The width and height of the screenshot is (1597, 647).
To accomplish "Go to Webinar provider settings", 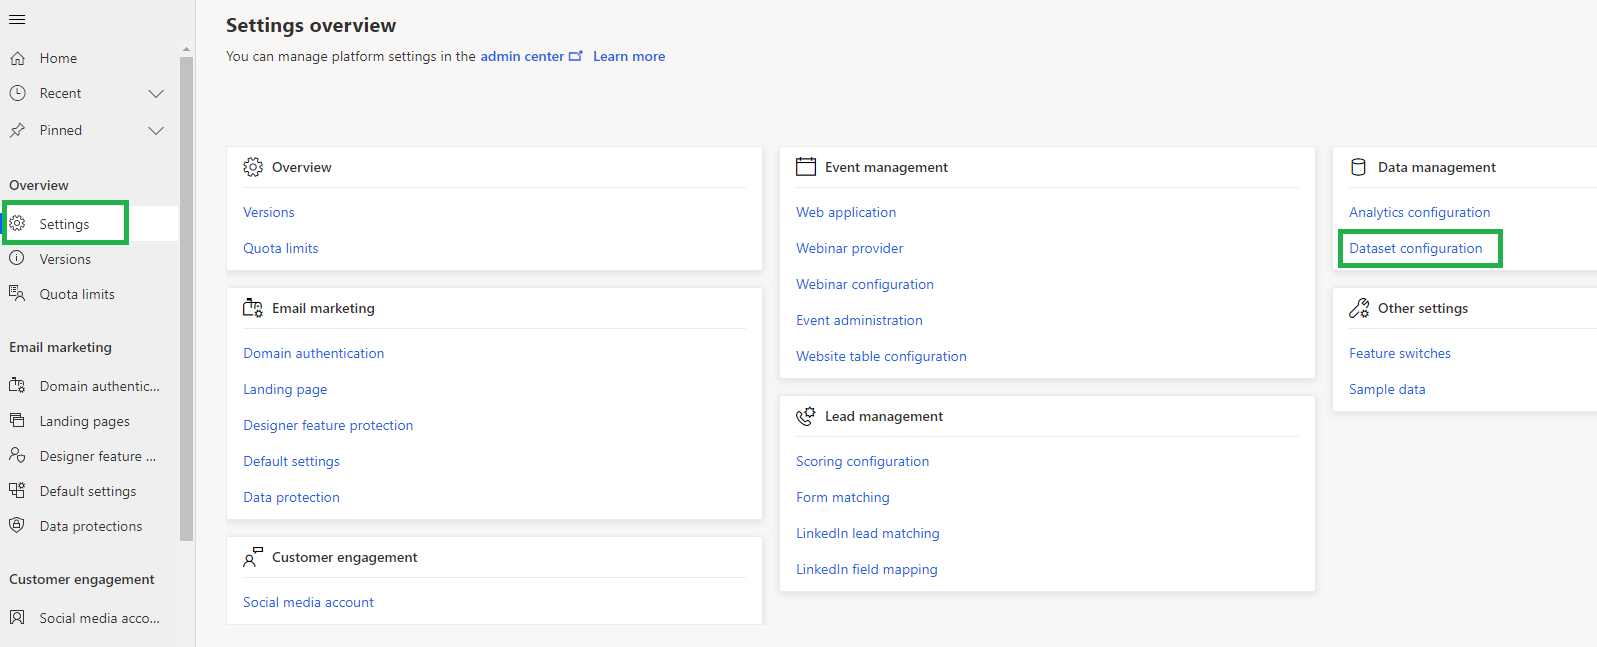I will [849, 249].
